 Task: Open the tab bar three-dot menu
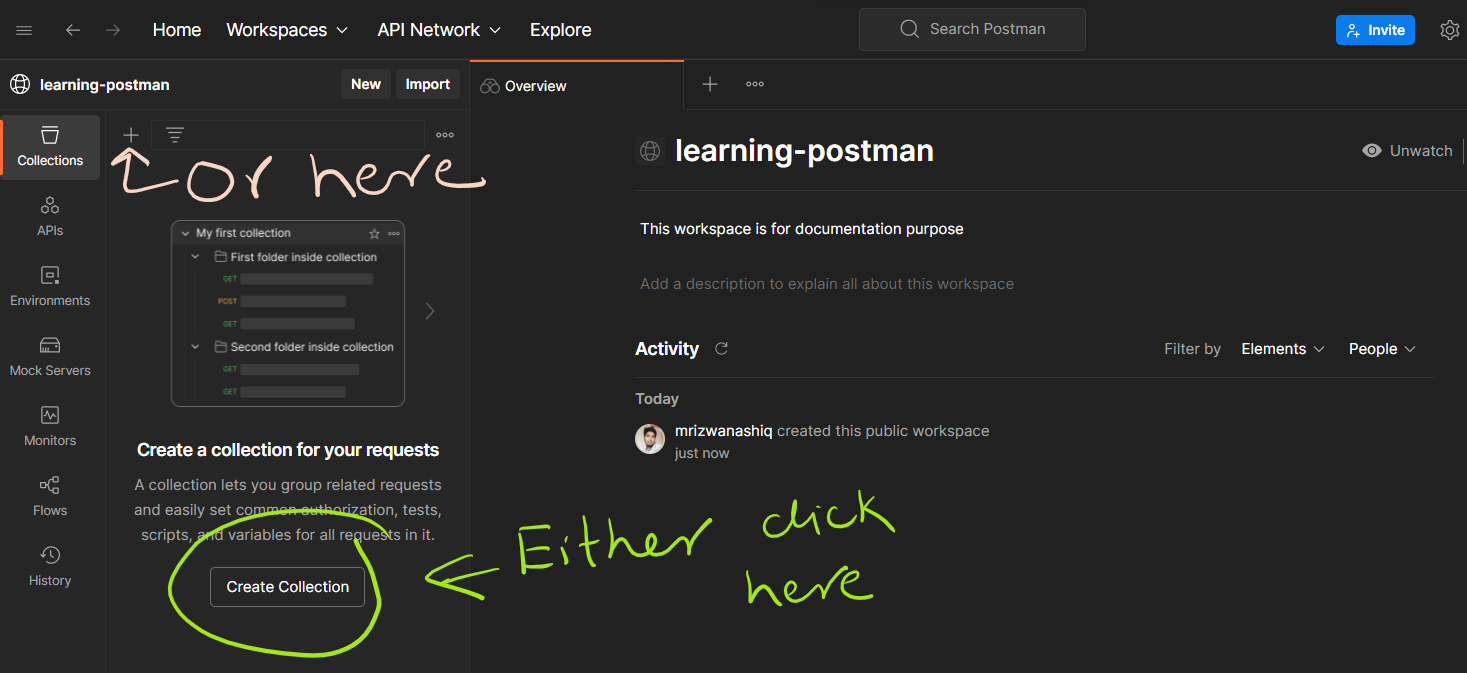click(755, 85)
